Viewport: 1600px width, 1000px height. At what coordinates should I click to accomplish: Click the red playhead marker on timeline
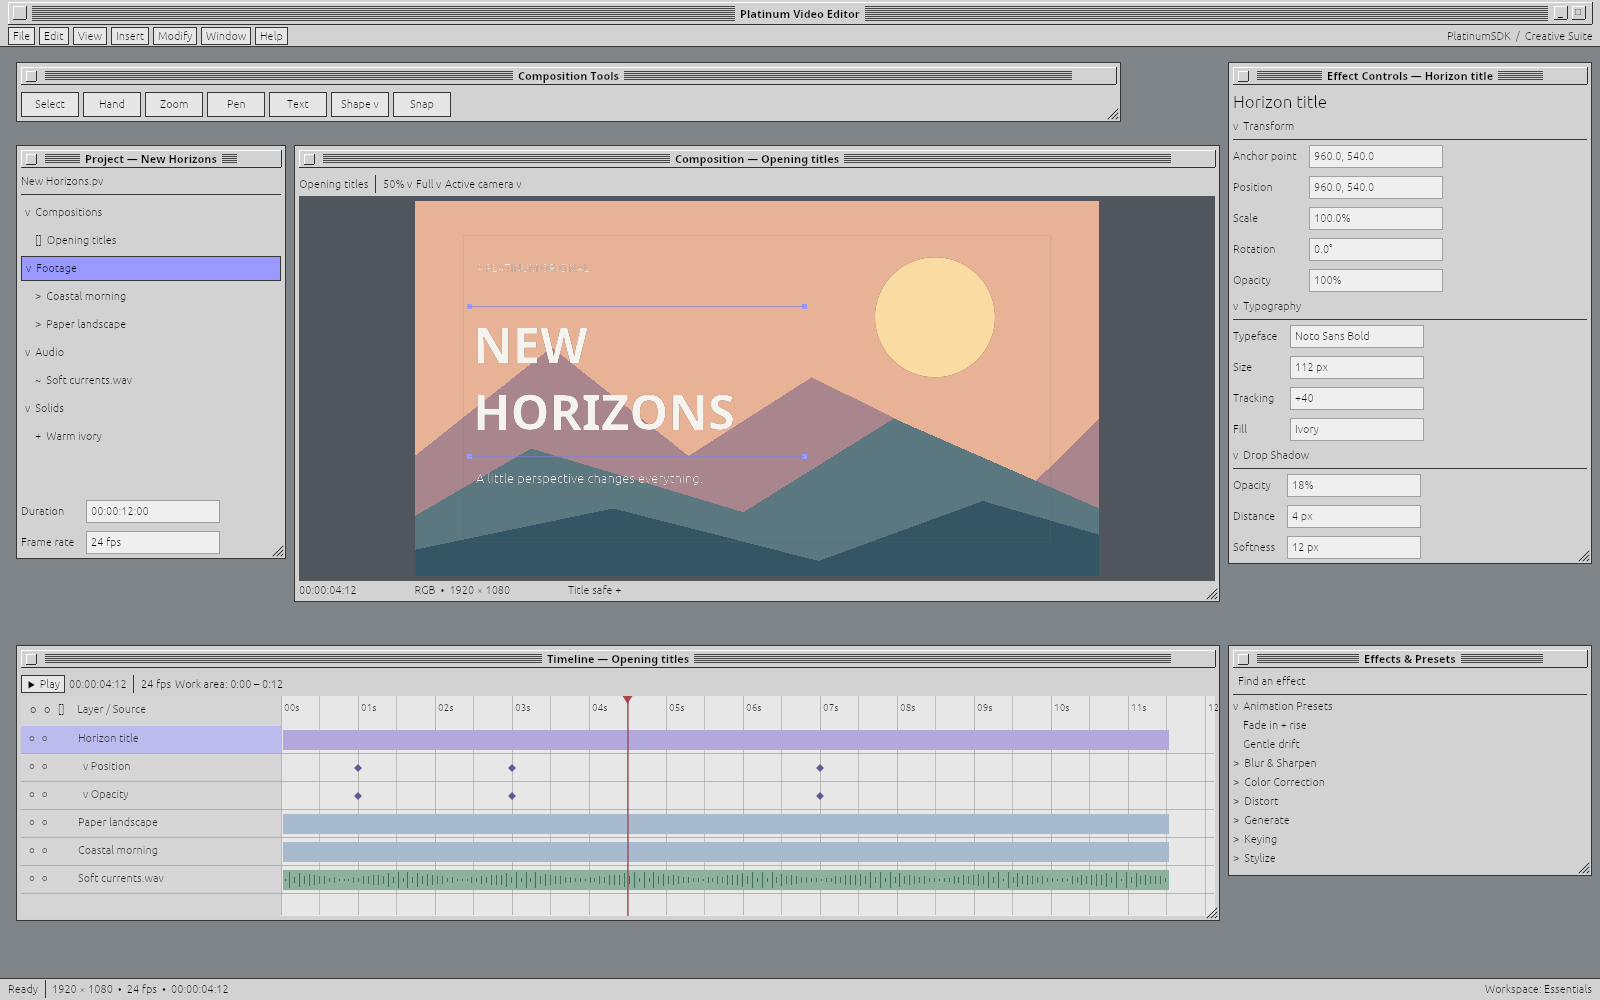click(x=628, y=700)
